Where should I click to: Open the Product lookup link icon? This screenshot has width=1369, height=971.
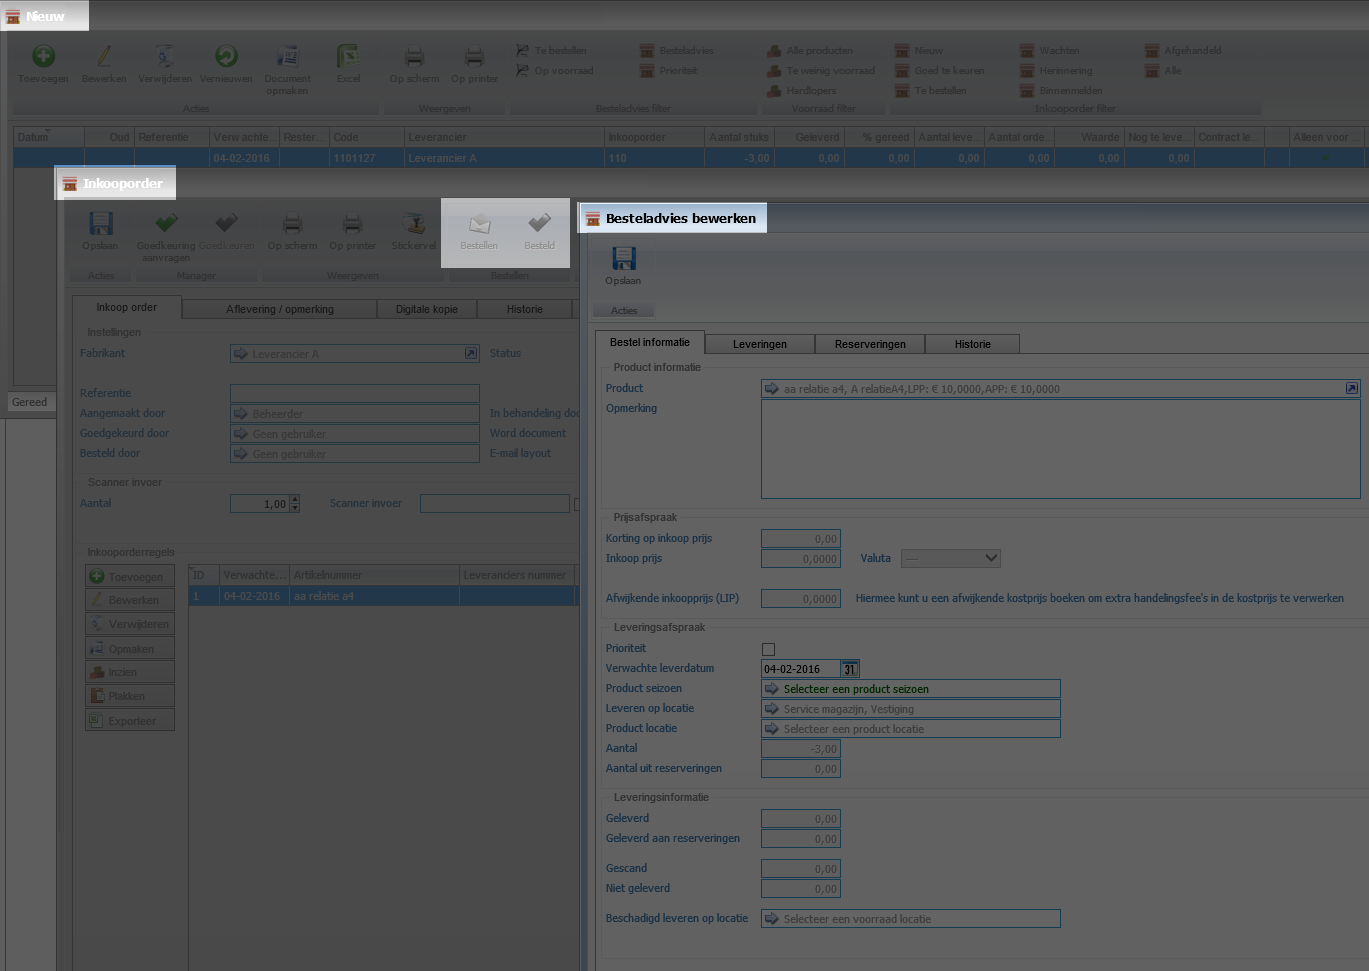(1351, 388)
